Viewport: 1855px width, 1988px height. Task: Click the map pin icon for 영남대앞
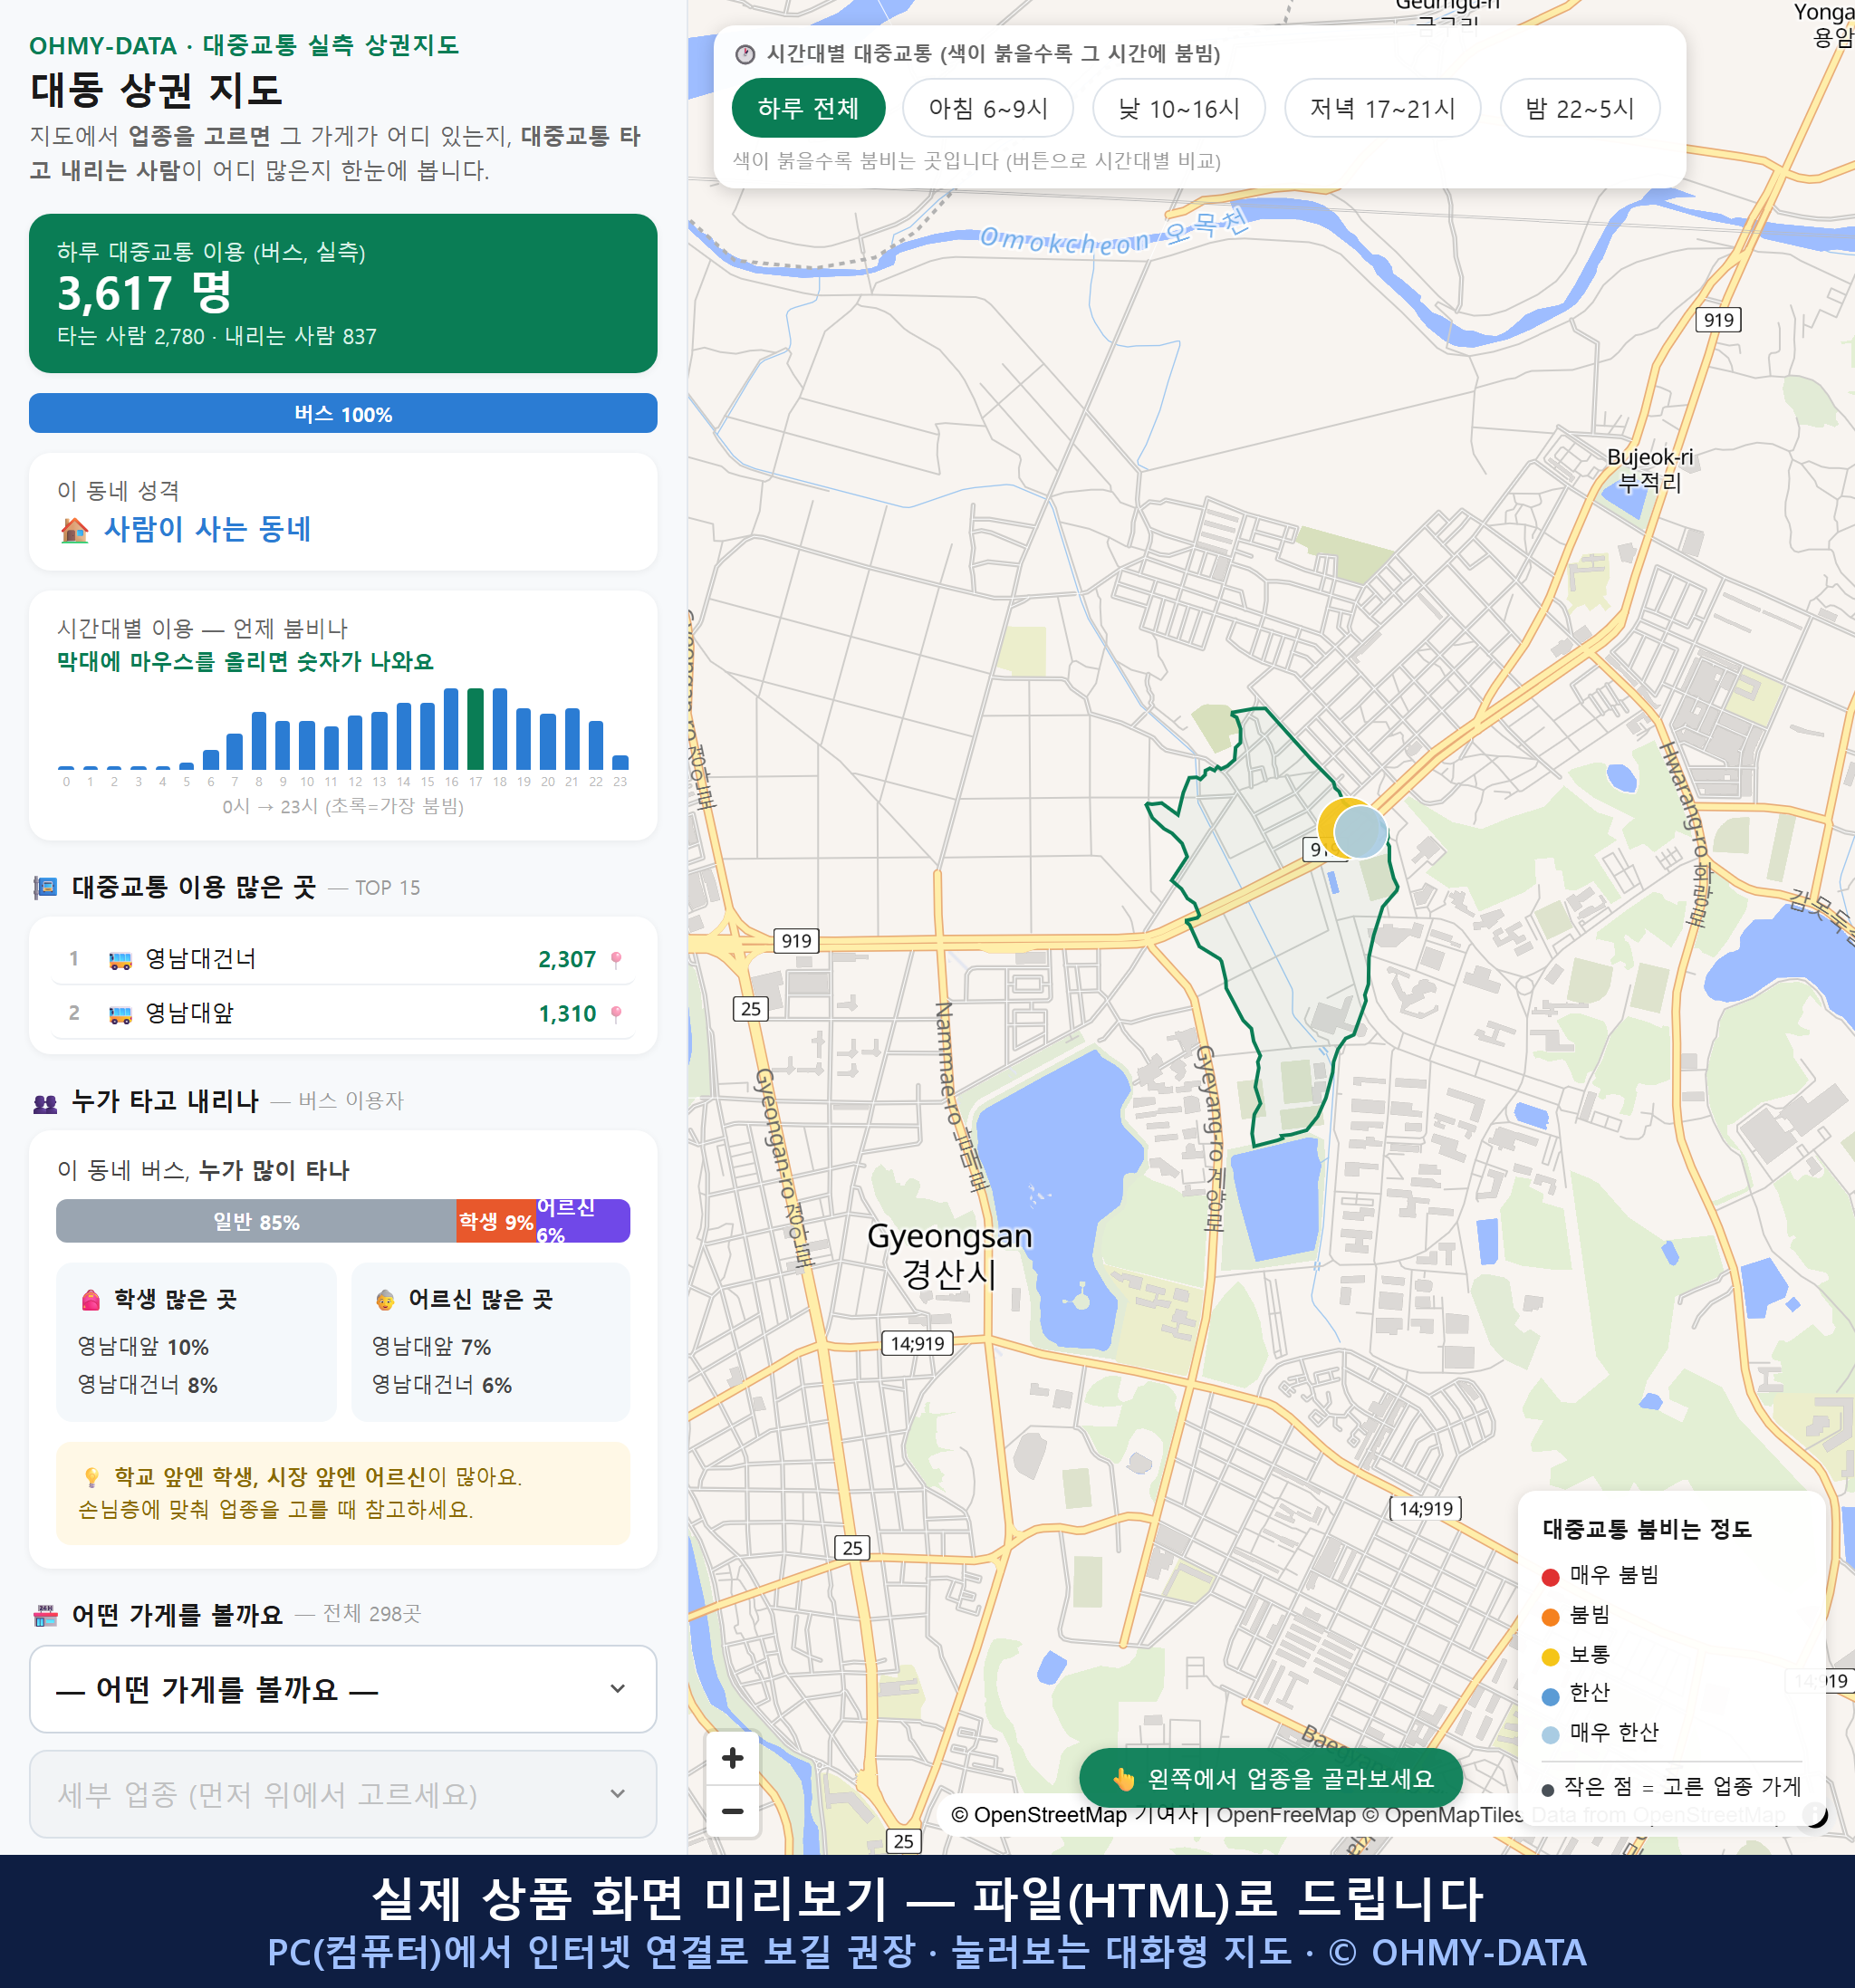point(616,1014)
